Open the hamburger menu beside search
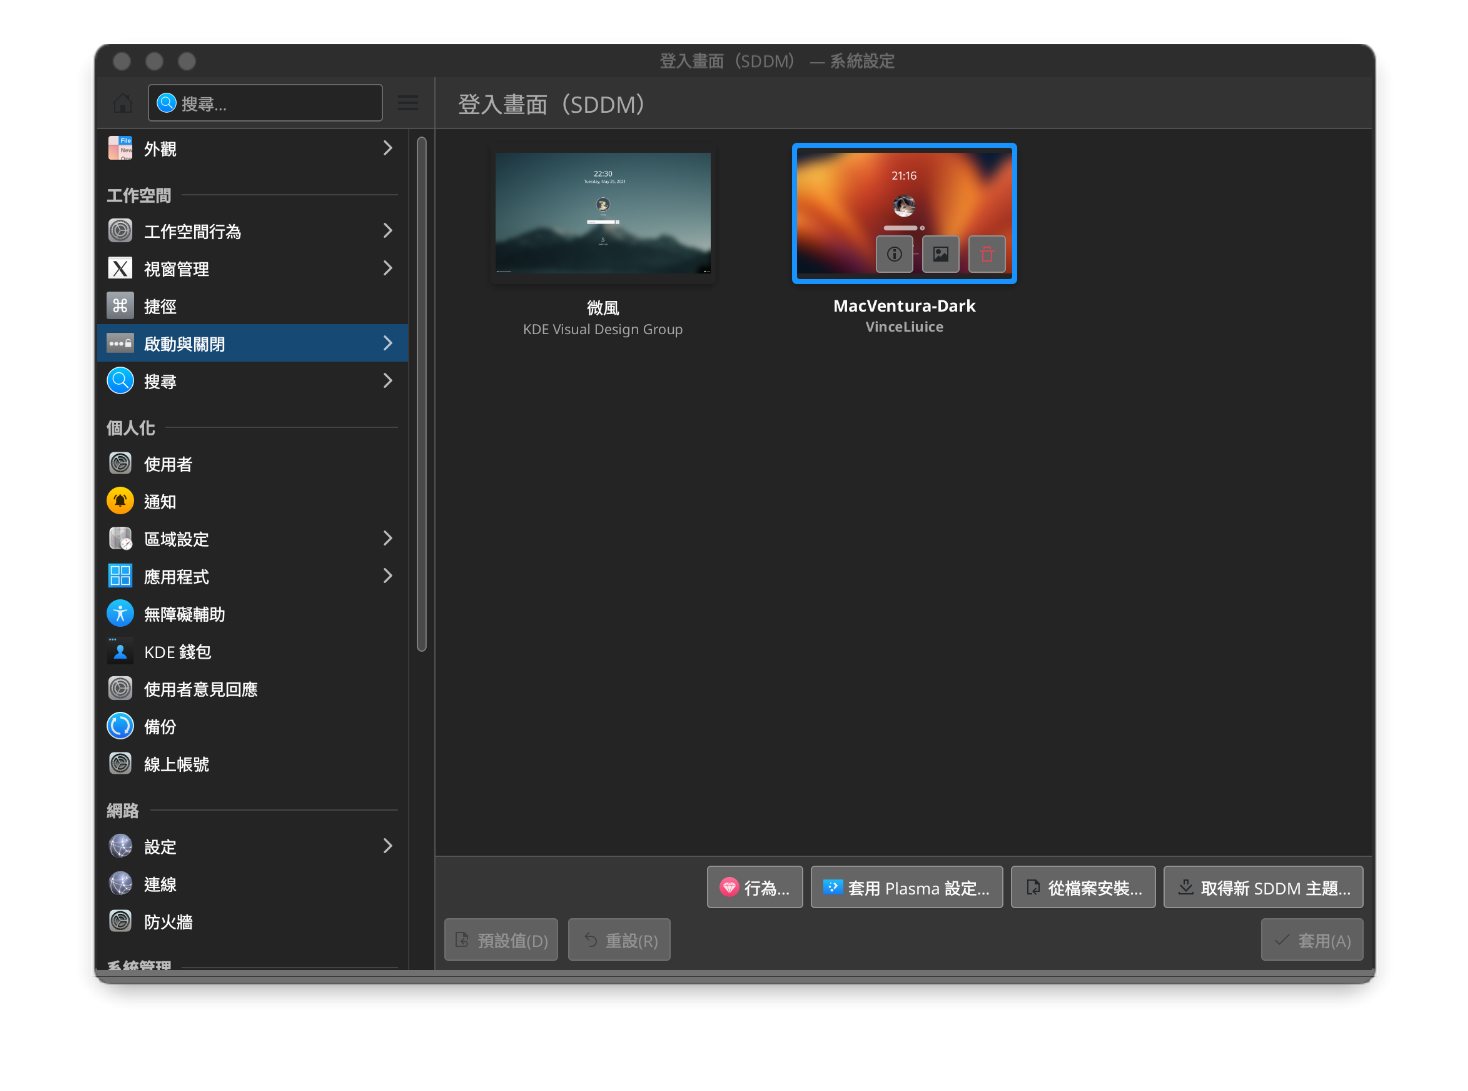The height and width of the screenshot is (1091, 1468). [408, 102]
